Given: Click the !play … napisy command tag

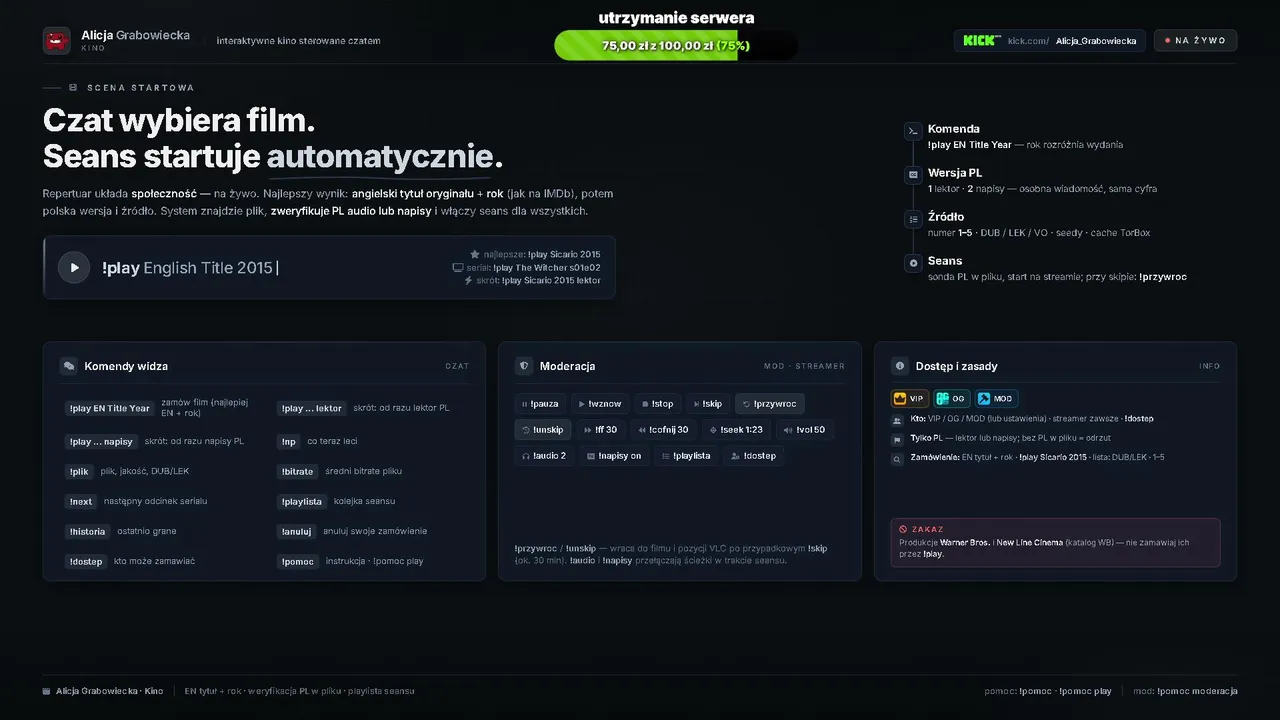Looking at the screenshot, I should [101, 441].
